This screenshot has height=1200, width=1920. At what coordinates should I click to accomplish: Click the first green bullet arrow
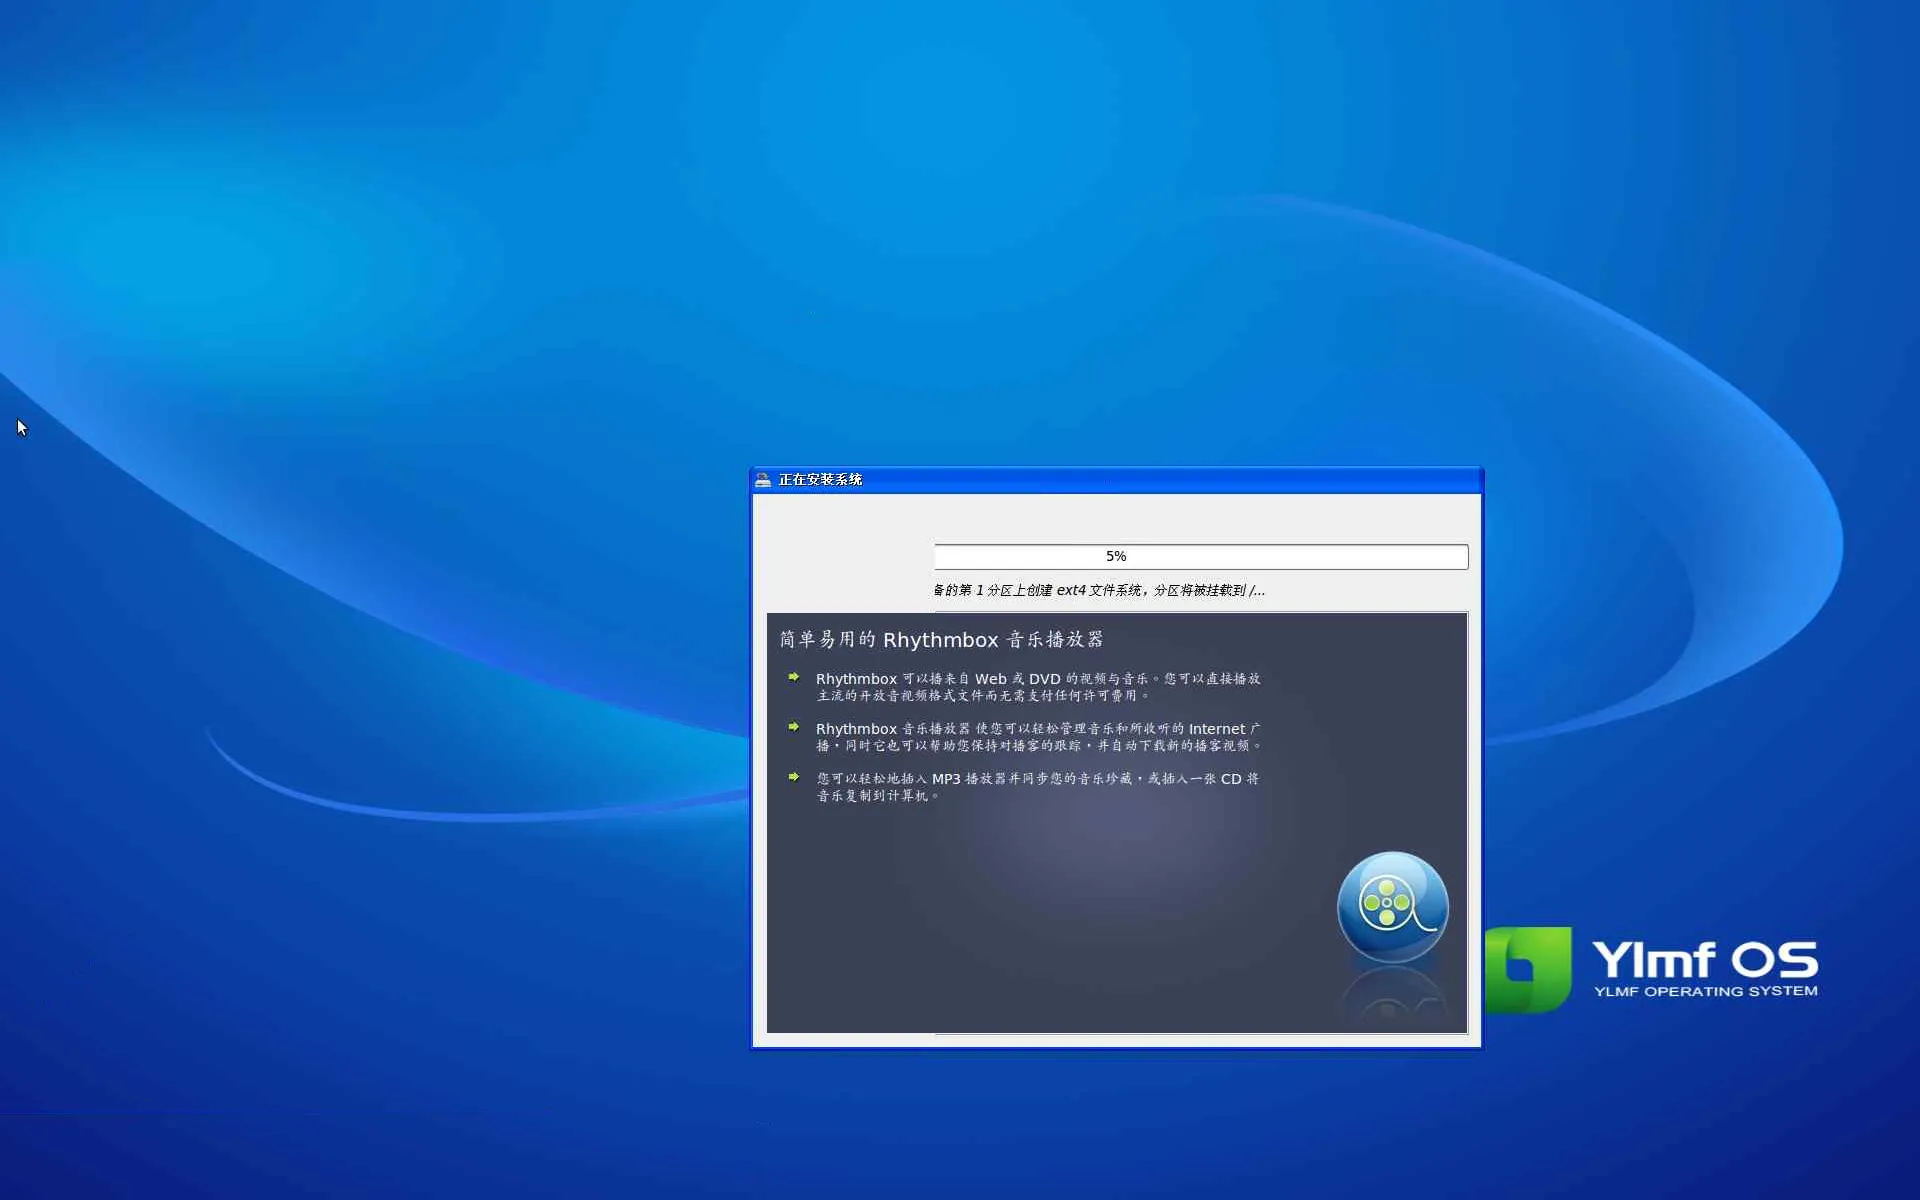793,678
